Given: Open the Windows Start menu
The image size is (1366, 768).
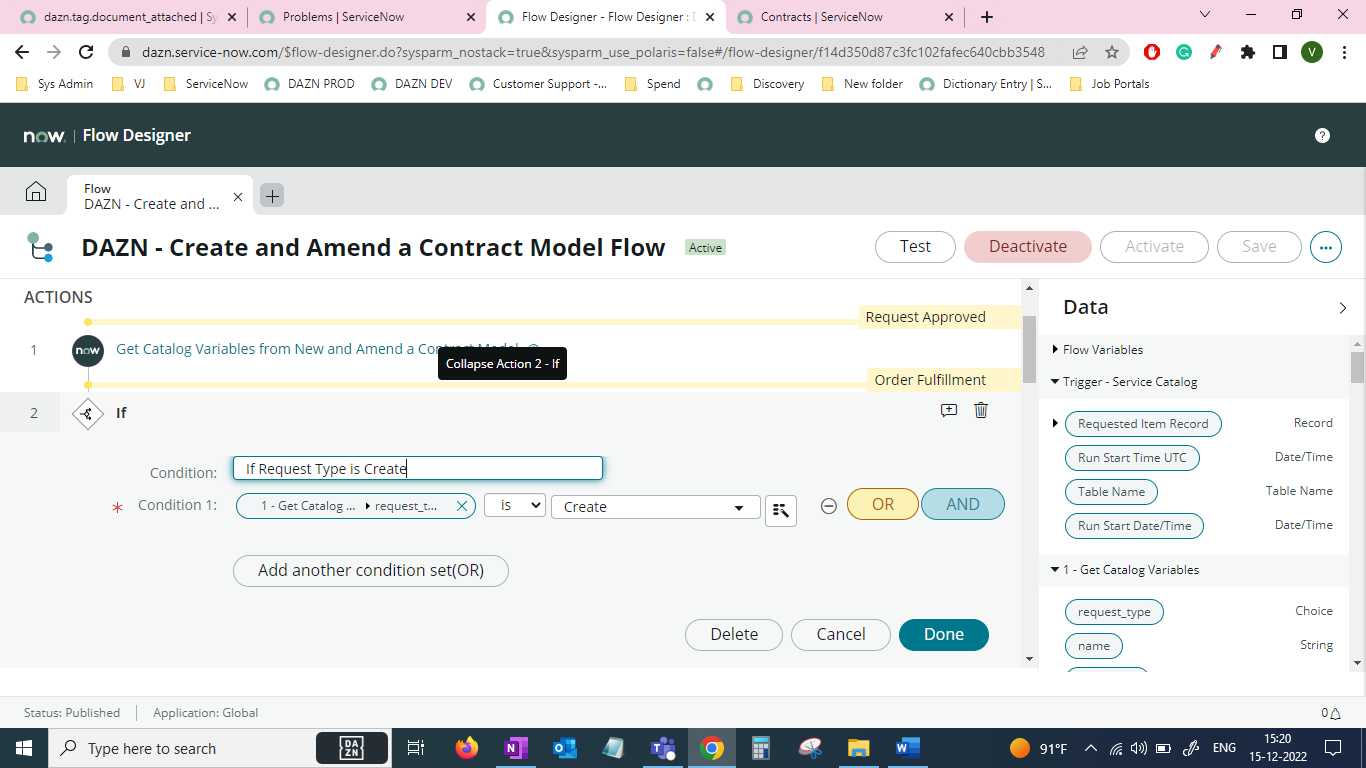Looking at the screenshot, I should pyautogui.click(x=24, y=748).
